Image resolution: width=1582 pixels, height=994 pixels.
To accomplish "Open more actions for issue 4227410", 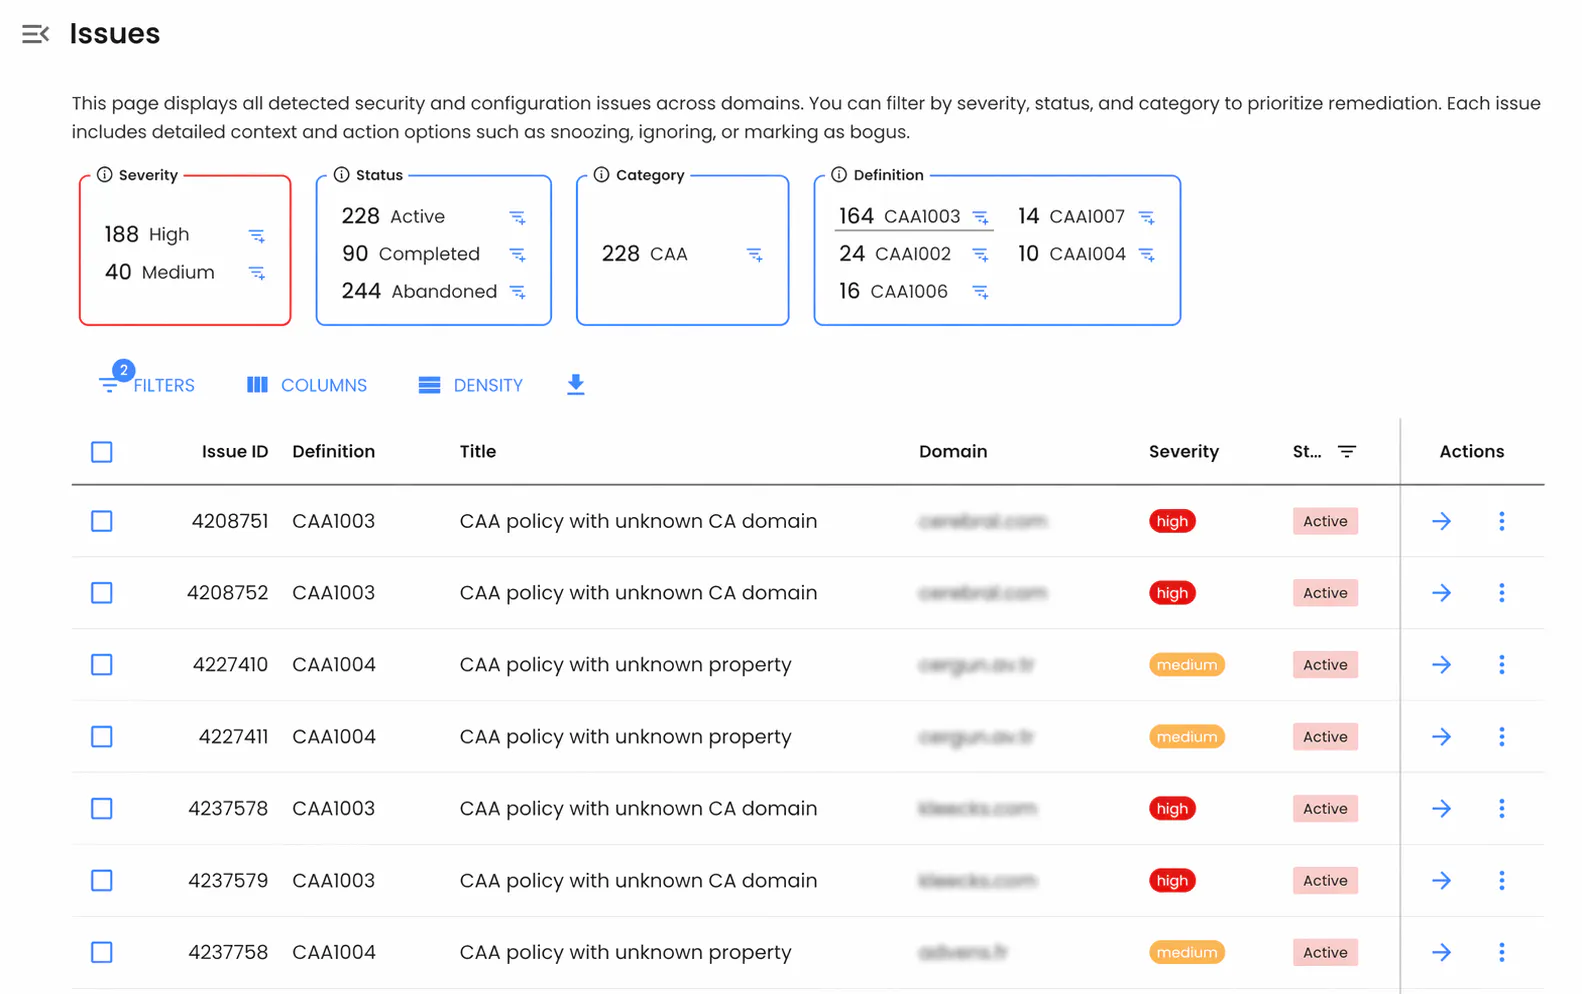I will [x=1501, y=665].
